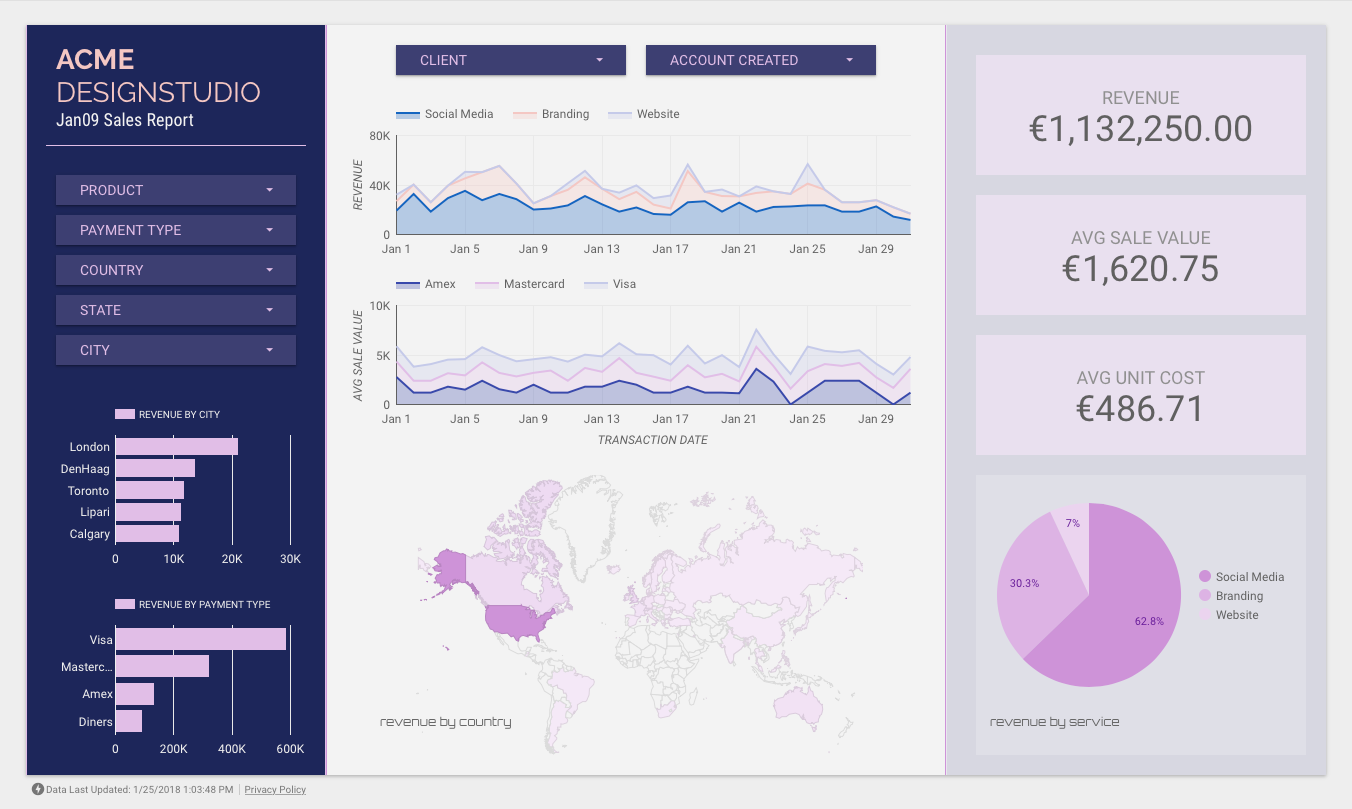Select the Website legend in revenue chart

(644, 114)
